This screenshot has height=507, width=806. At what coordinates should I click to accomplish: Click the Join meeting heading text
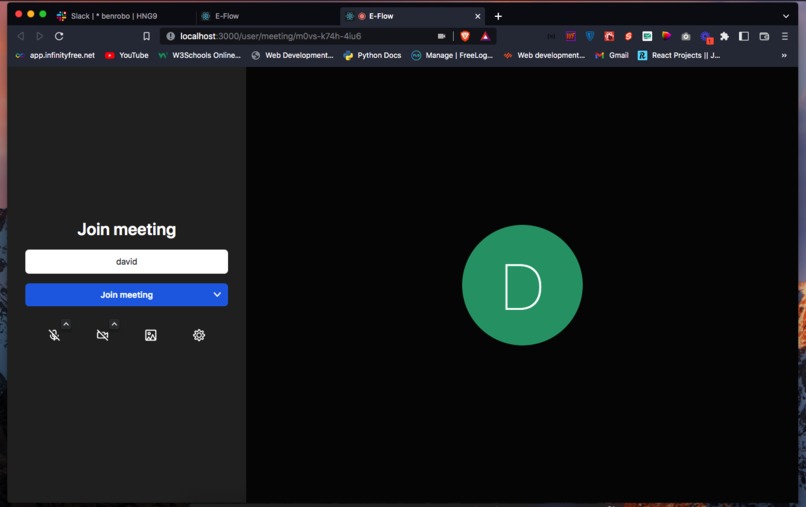126,229
